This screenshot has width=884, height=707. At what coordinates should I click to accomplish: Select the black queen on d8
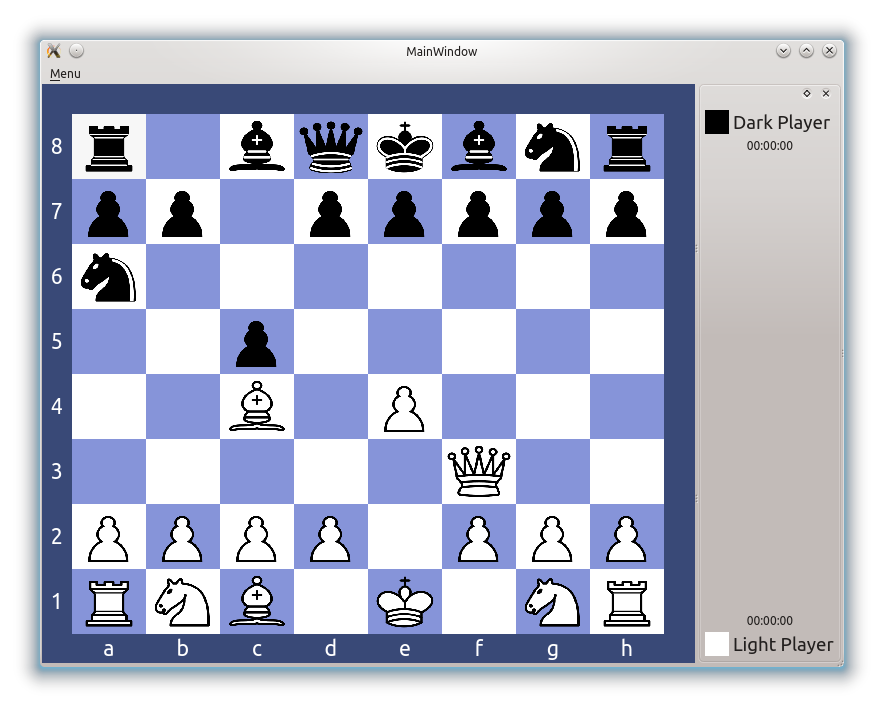click(331, 147)
